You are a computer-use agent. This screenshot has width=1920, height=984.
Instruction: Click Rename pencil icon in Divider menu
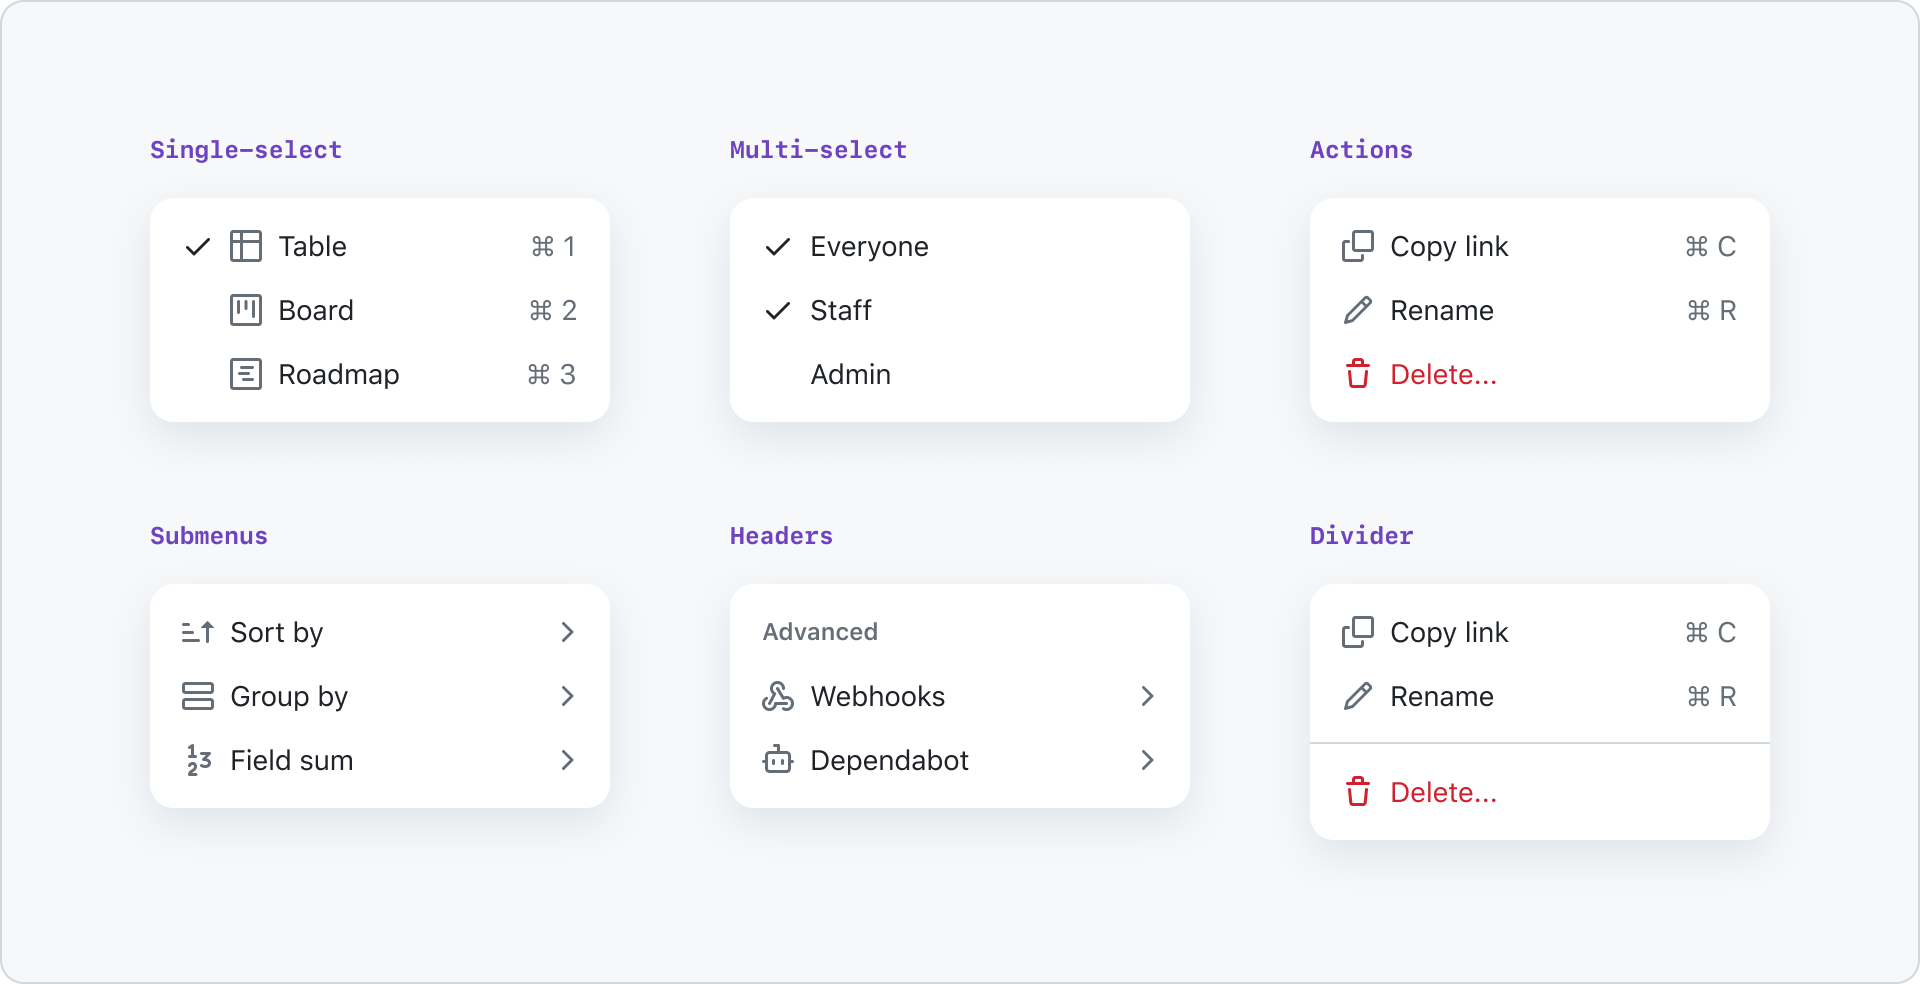point(1358,696)
